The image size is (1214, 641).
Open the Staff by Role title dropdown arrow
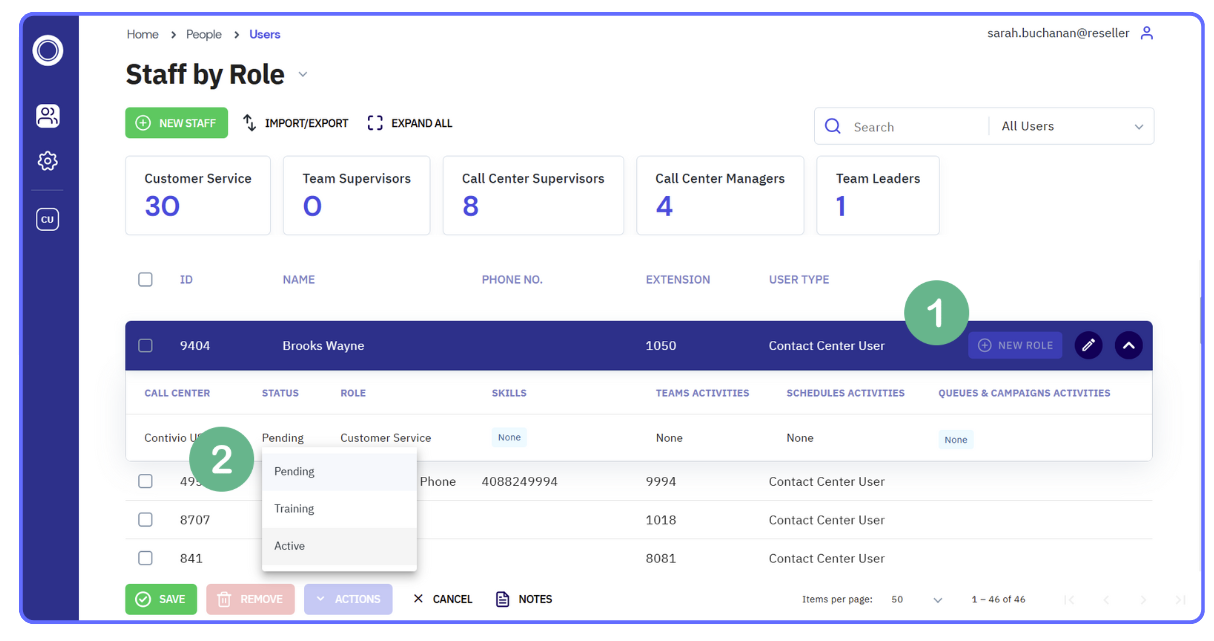point(302,74)
